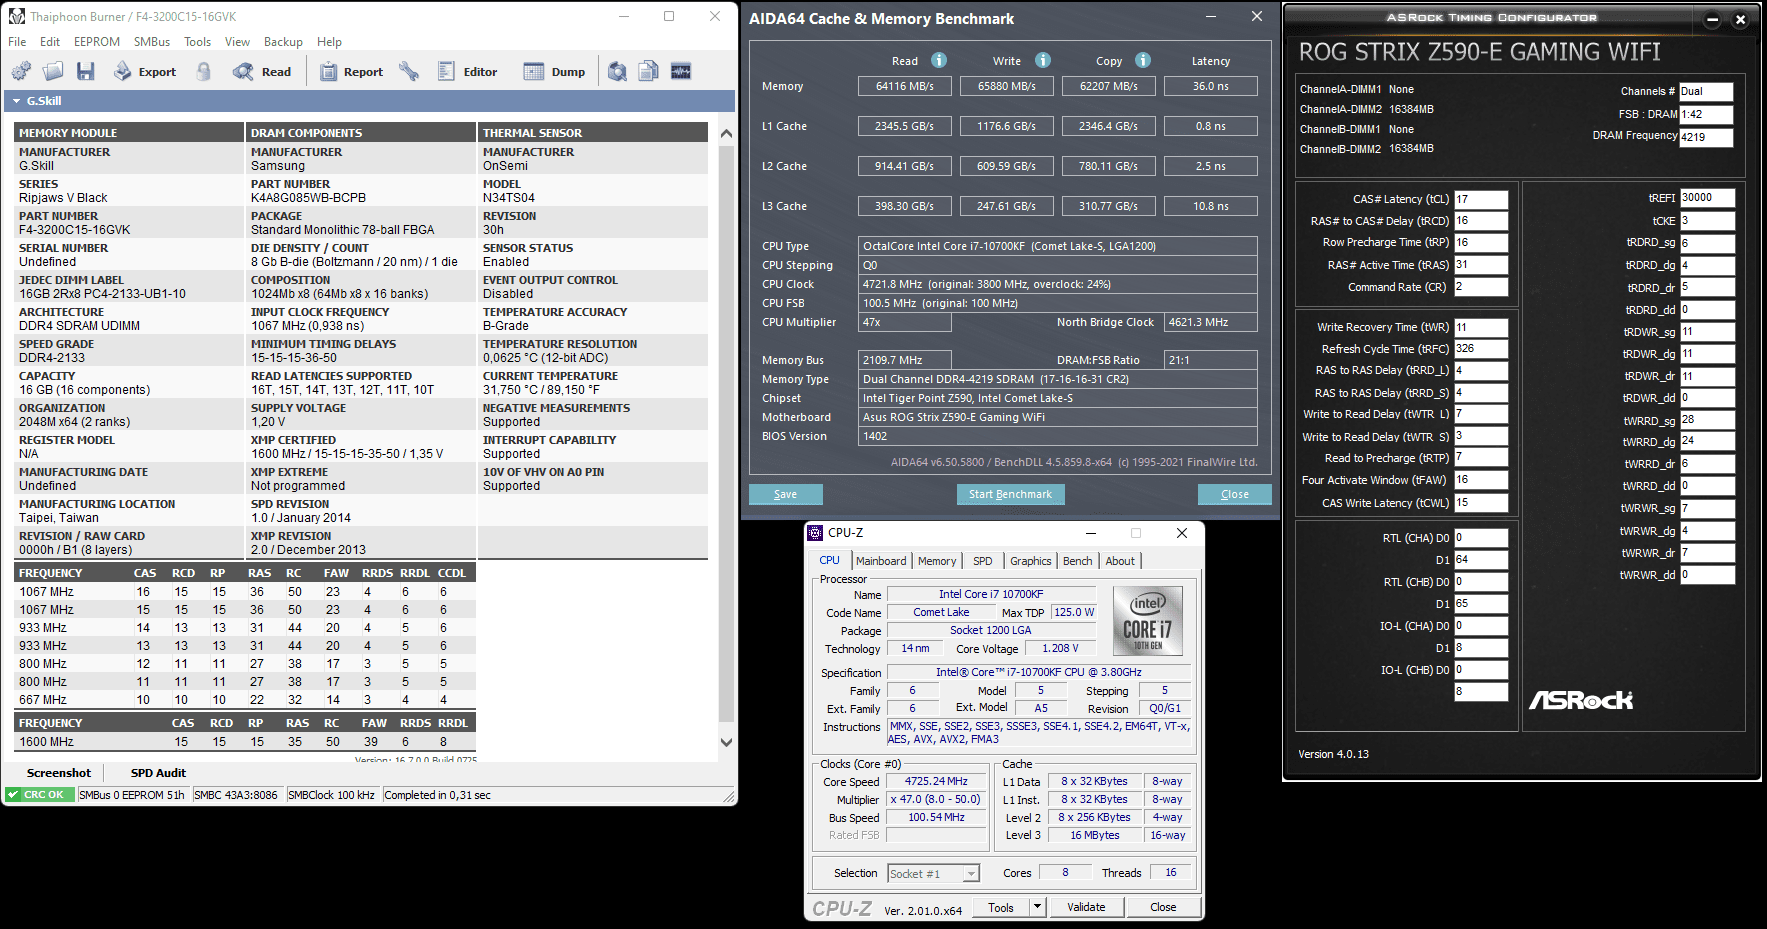This screenshot has height=929, width=1767.
Task: Click part number K4A8G085WB-BCPB text
Action: [x=308, y=198]
